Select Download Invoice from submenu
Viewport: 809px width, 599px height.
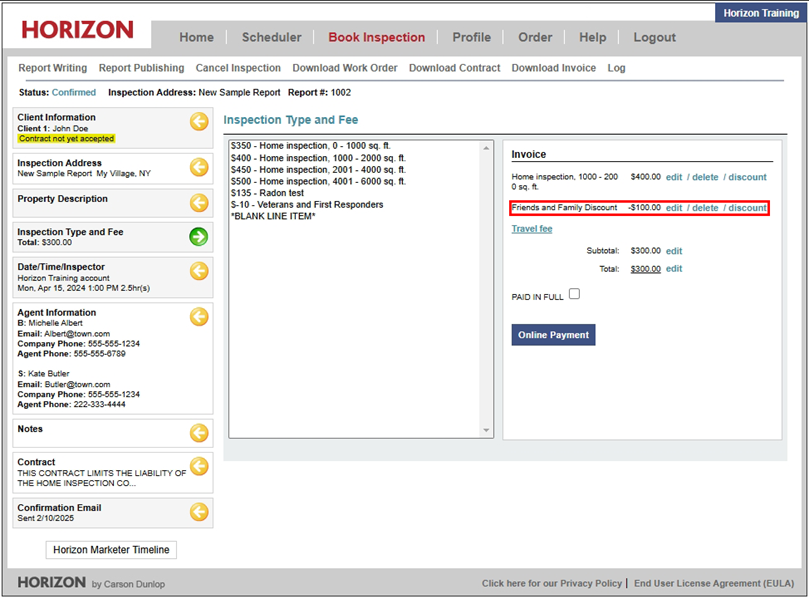(553, 68)
